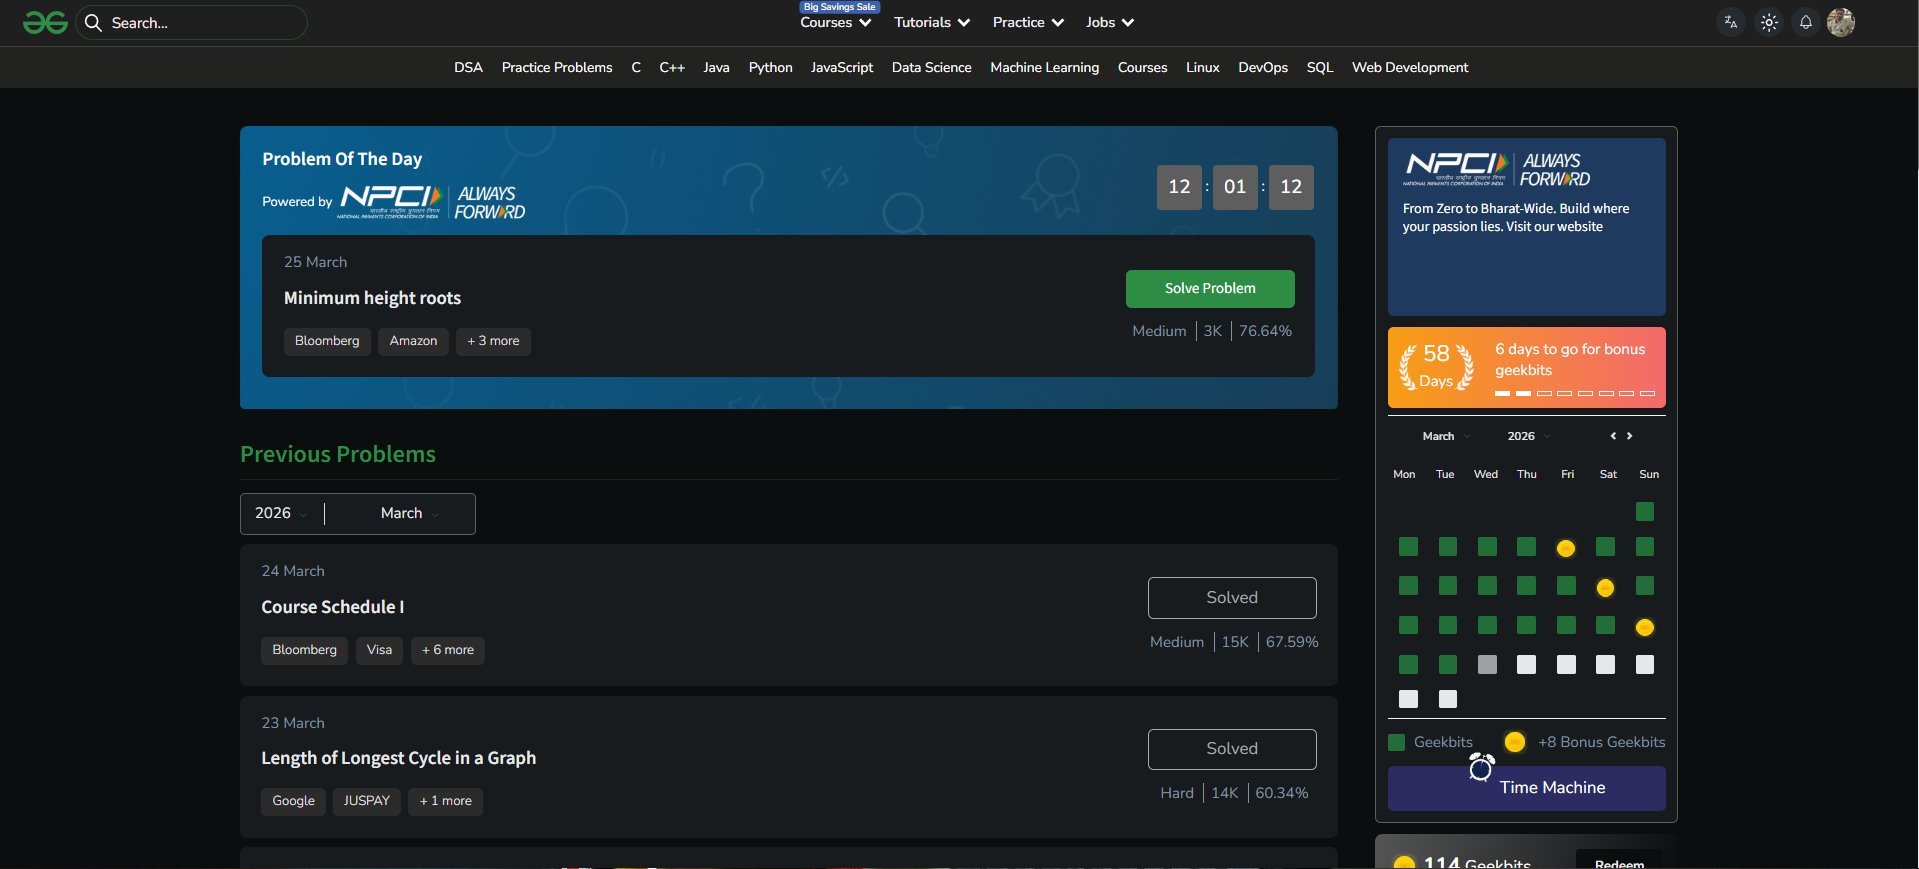Show the + 1 more company tags
The image size is (1919, 869).
click(x=445, y=801)
